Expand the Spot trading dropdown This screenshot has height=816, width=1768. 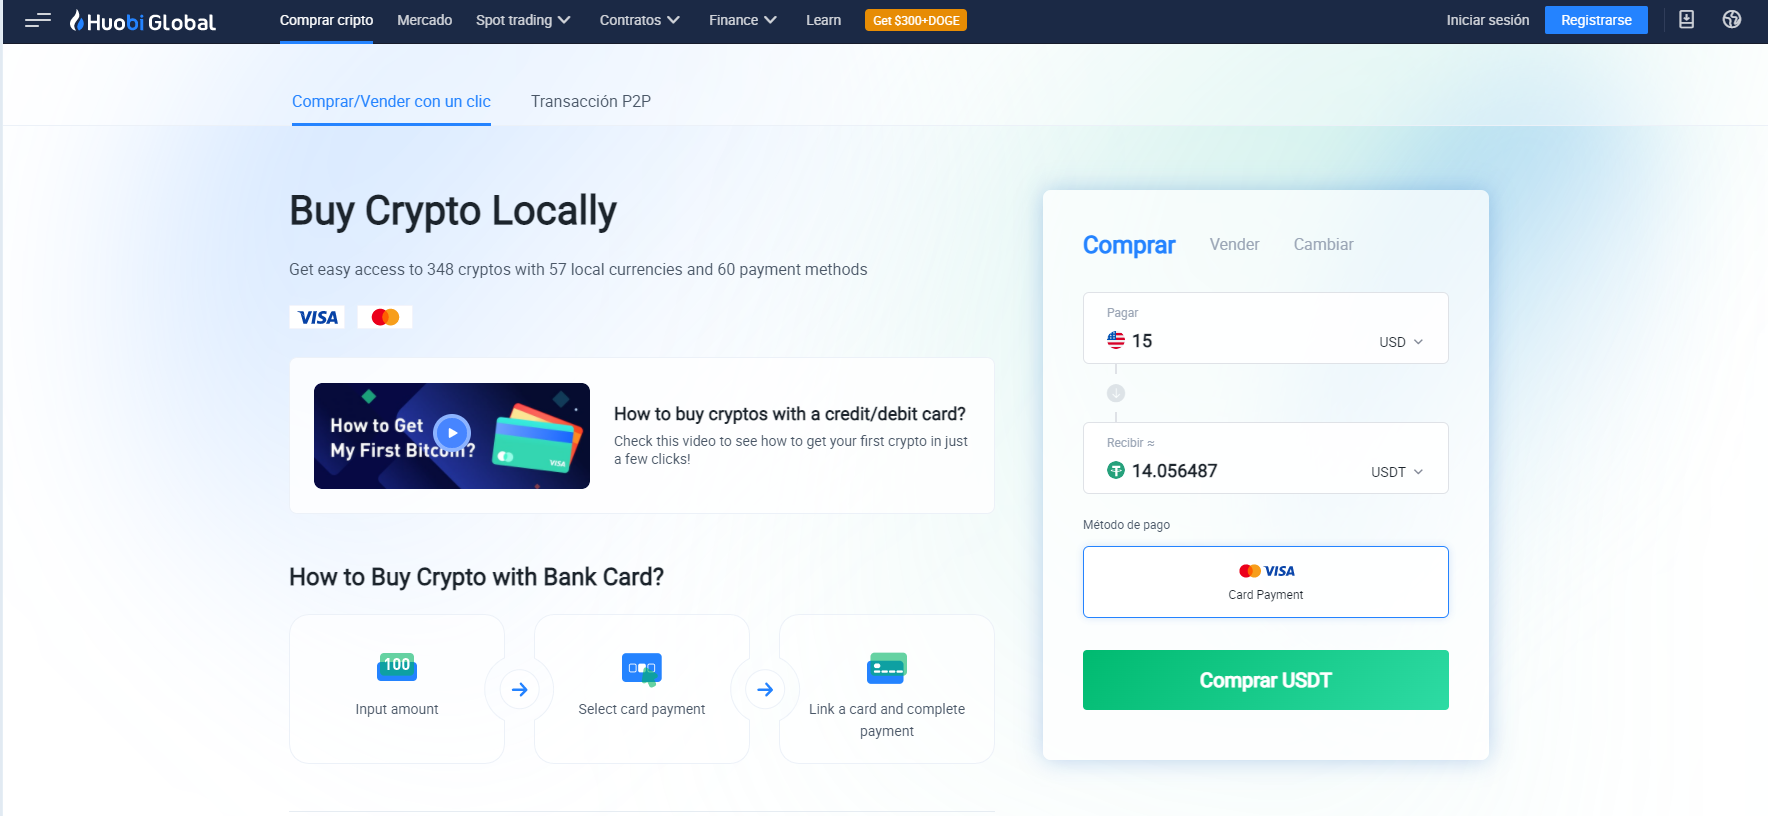[x=523, y=20]
